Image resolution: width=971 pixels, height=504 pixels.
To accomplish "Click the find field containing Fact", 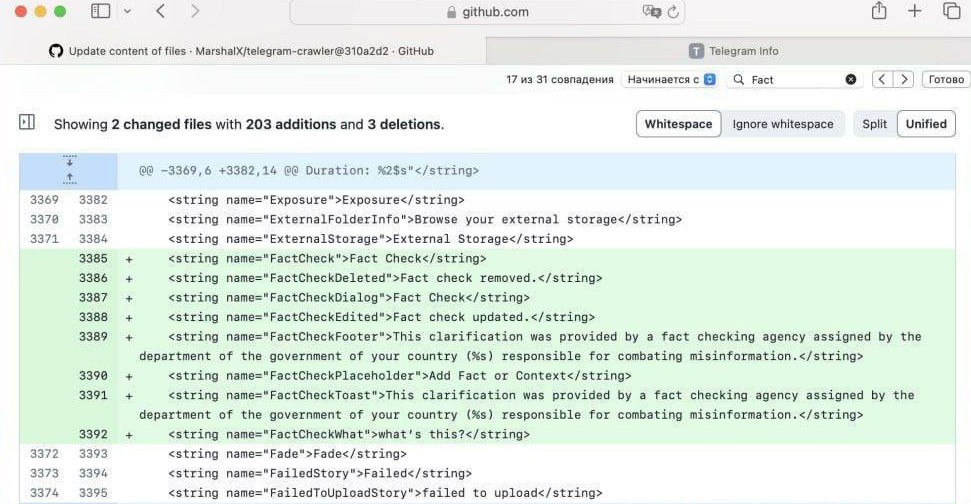I will pos(796,79).
